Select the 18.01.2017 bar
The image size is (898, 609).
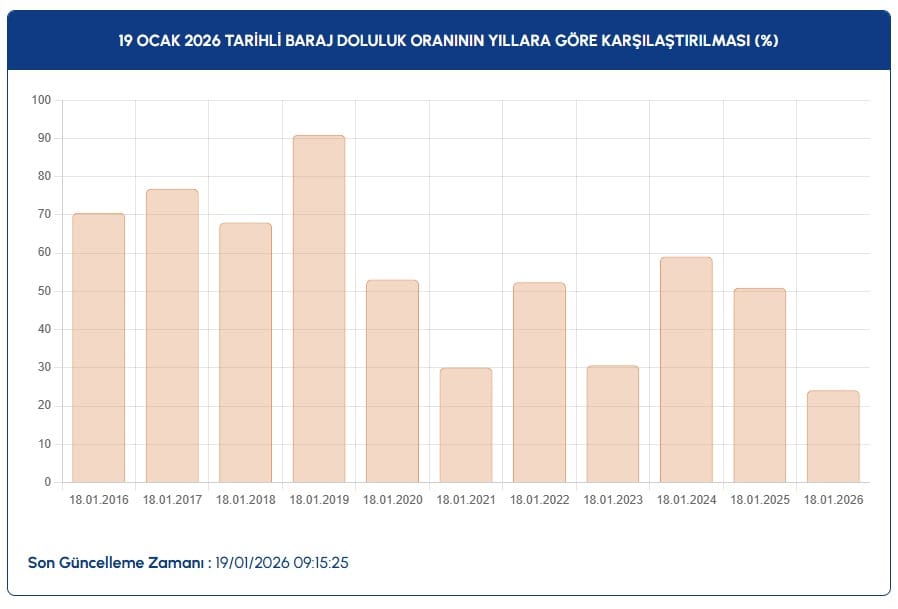point(172,336)
